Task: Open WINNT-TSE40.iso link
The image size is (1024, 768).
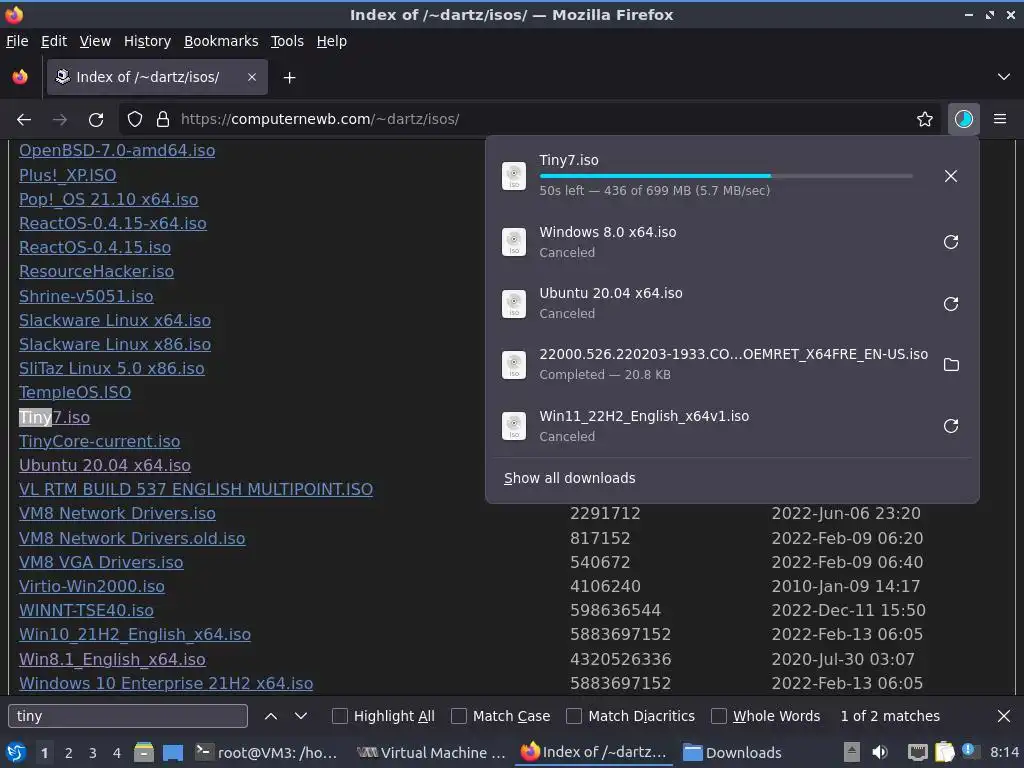Action: point(86,611)
